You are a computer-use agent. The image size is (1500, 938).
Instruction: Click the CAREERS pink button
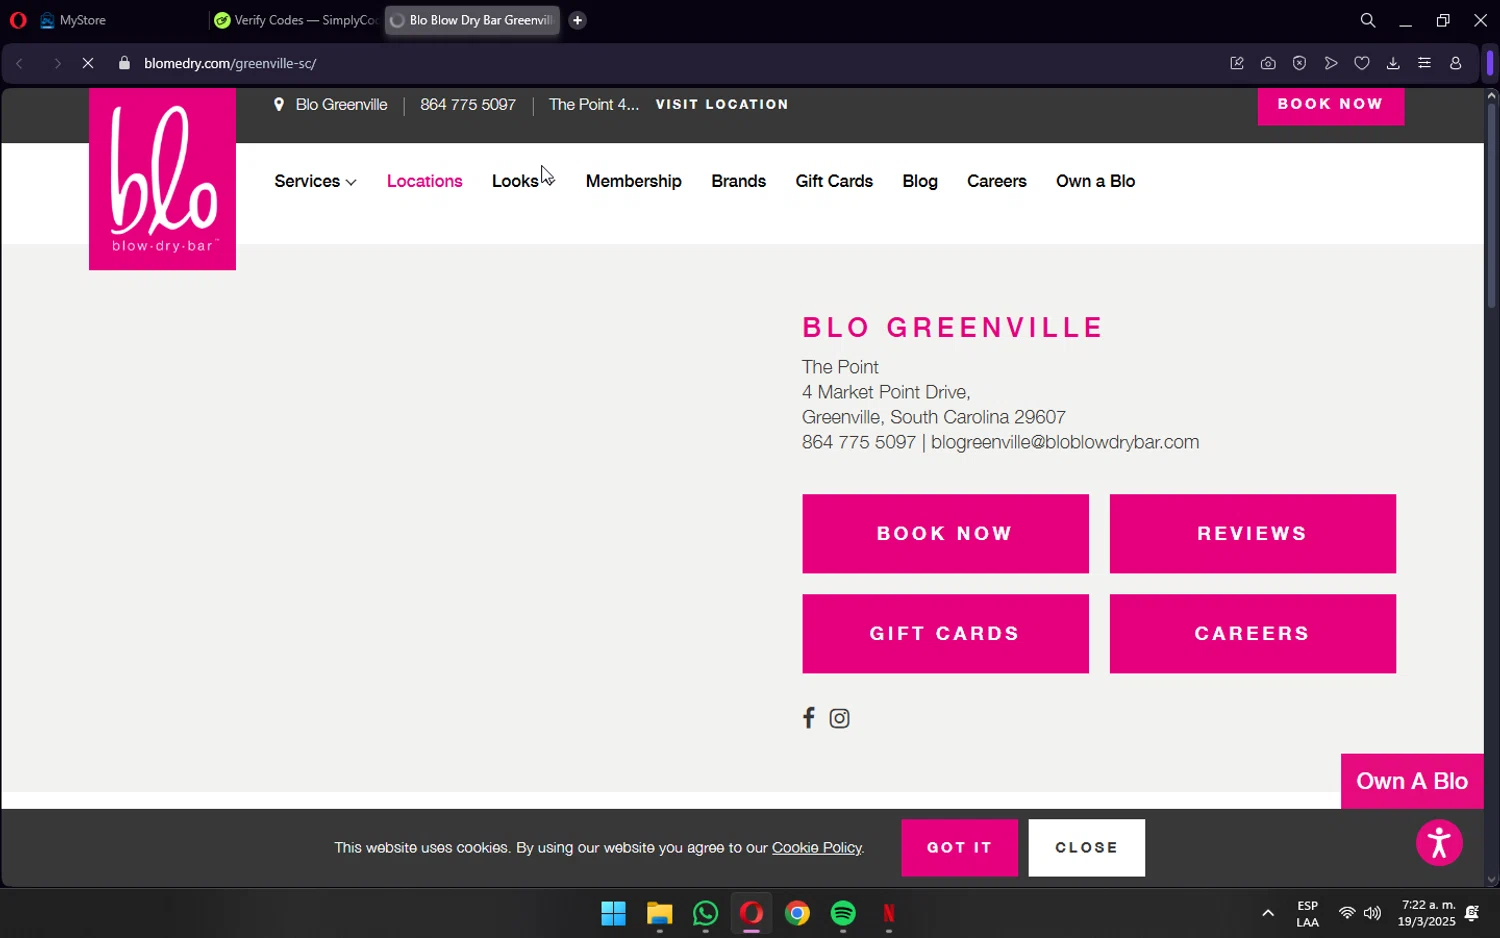pos(1252,634)
